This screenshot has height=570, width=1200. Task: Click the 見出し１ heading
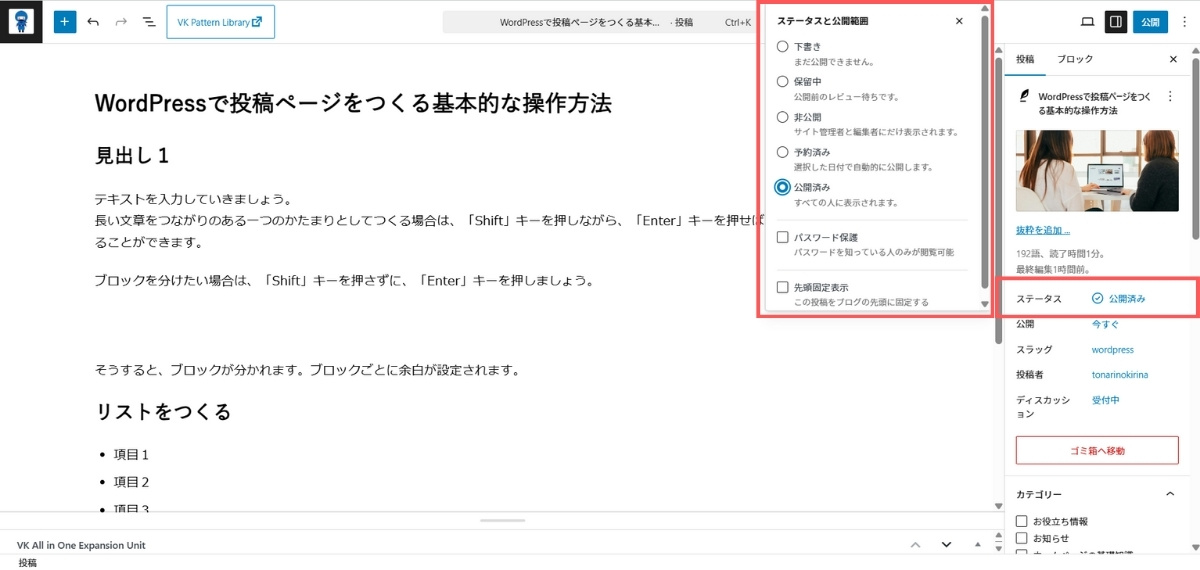click(x=132, y=156)
